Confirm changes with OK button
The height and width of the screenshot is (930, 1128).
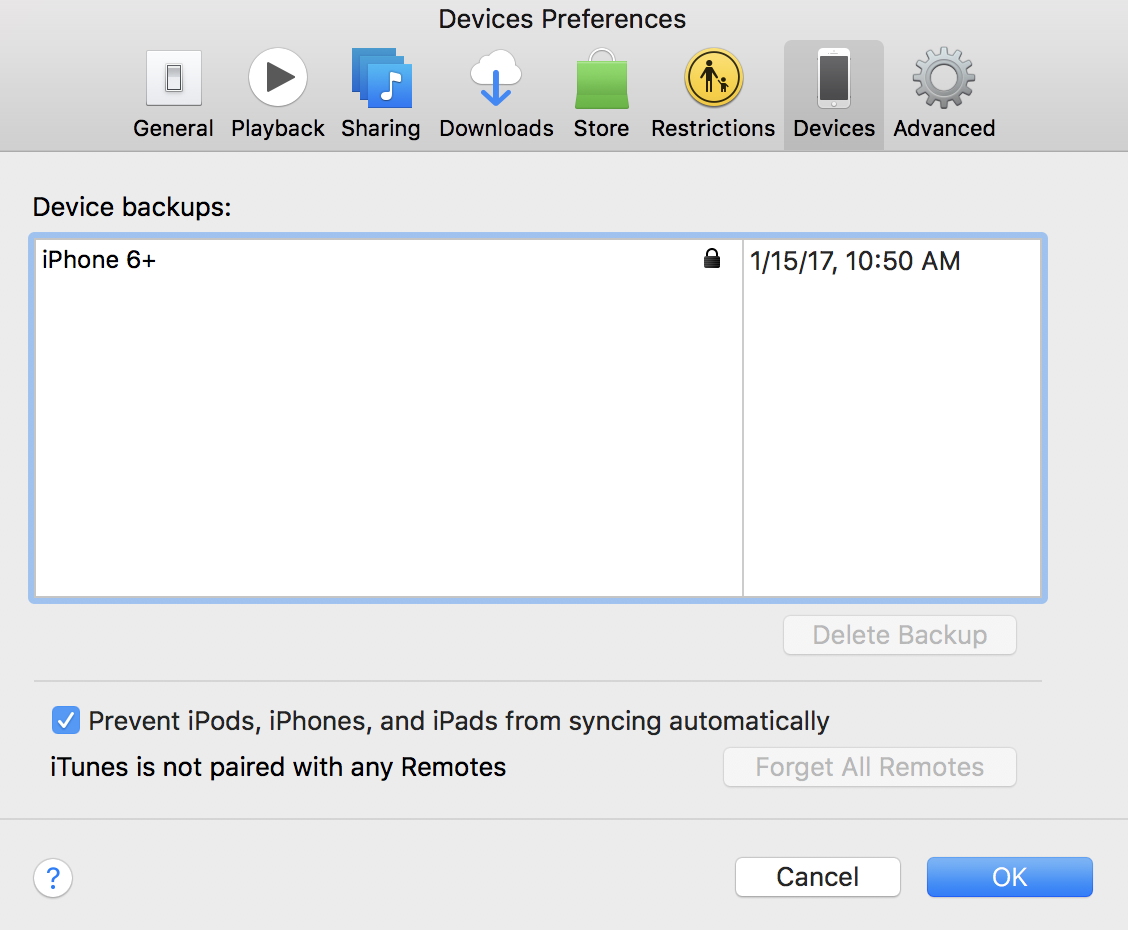point(1009,877)
